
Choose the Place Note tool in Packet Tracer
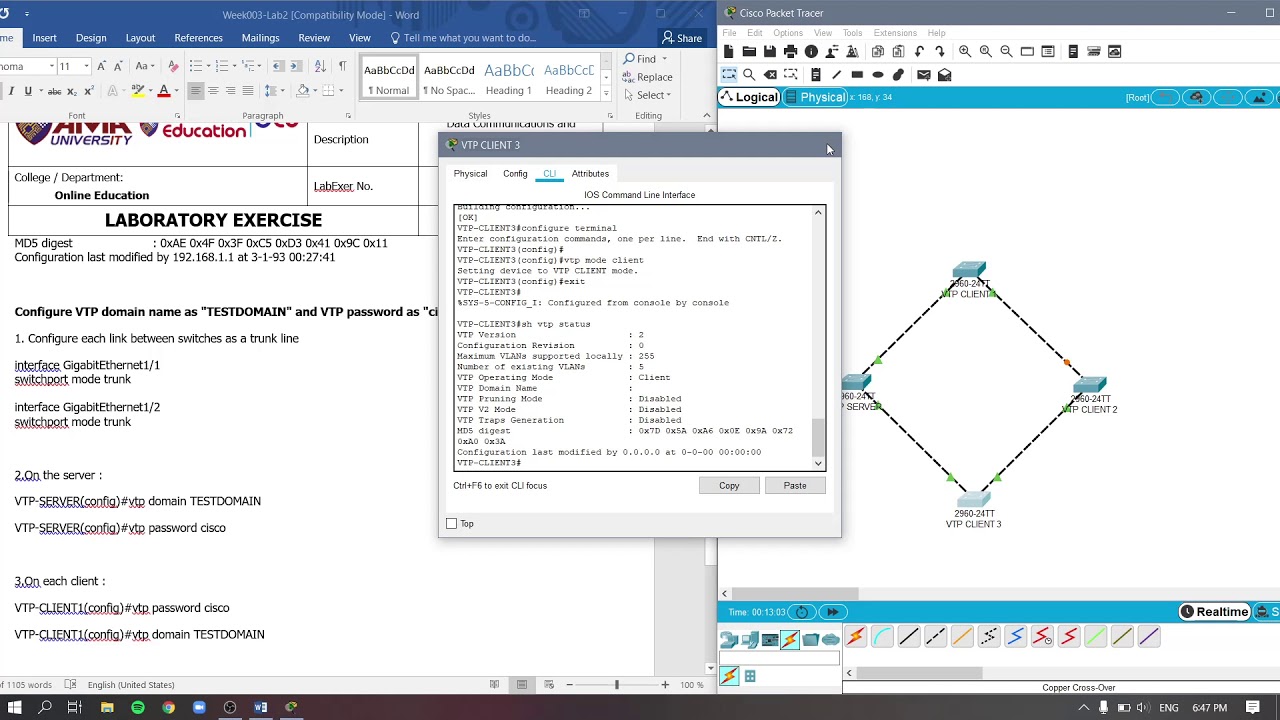(816, 75)
